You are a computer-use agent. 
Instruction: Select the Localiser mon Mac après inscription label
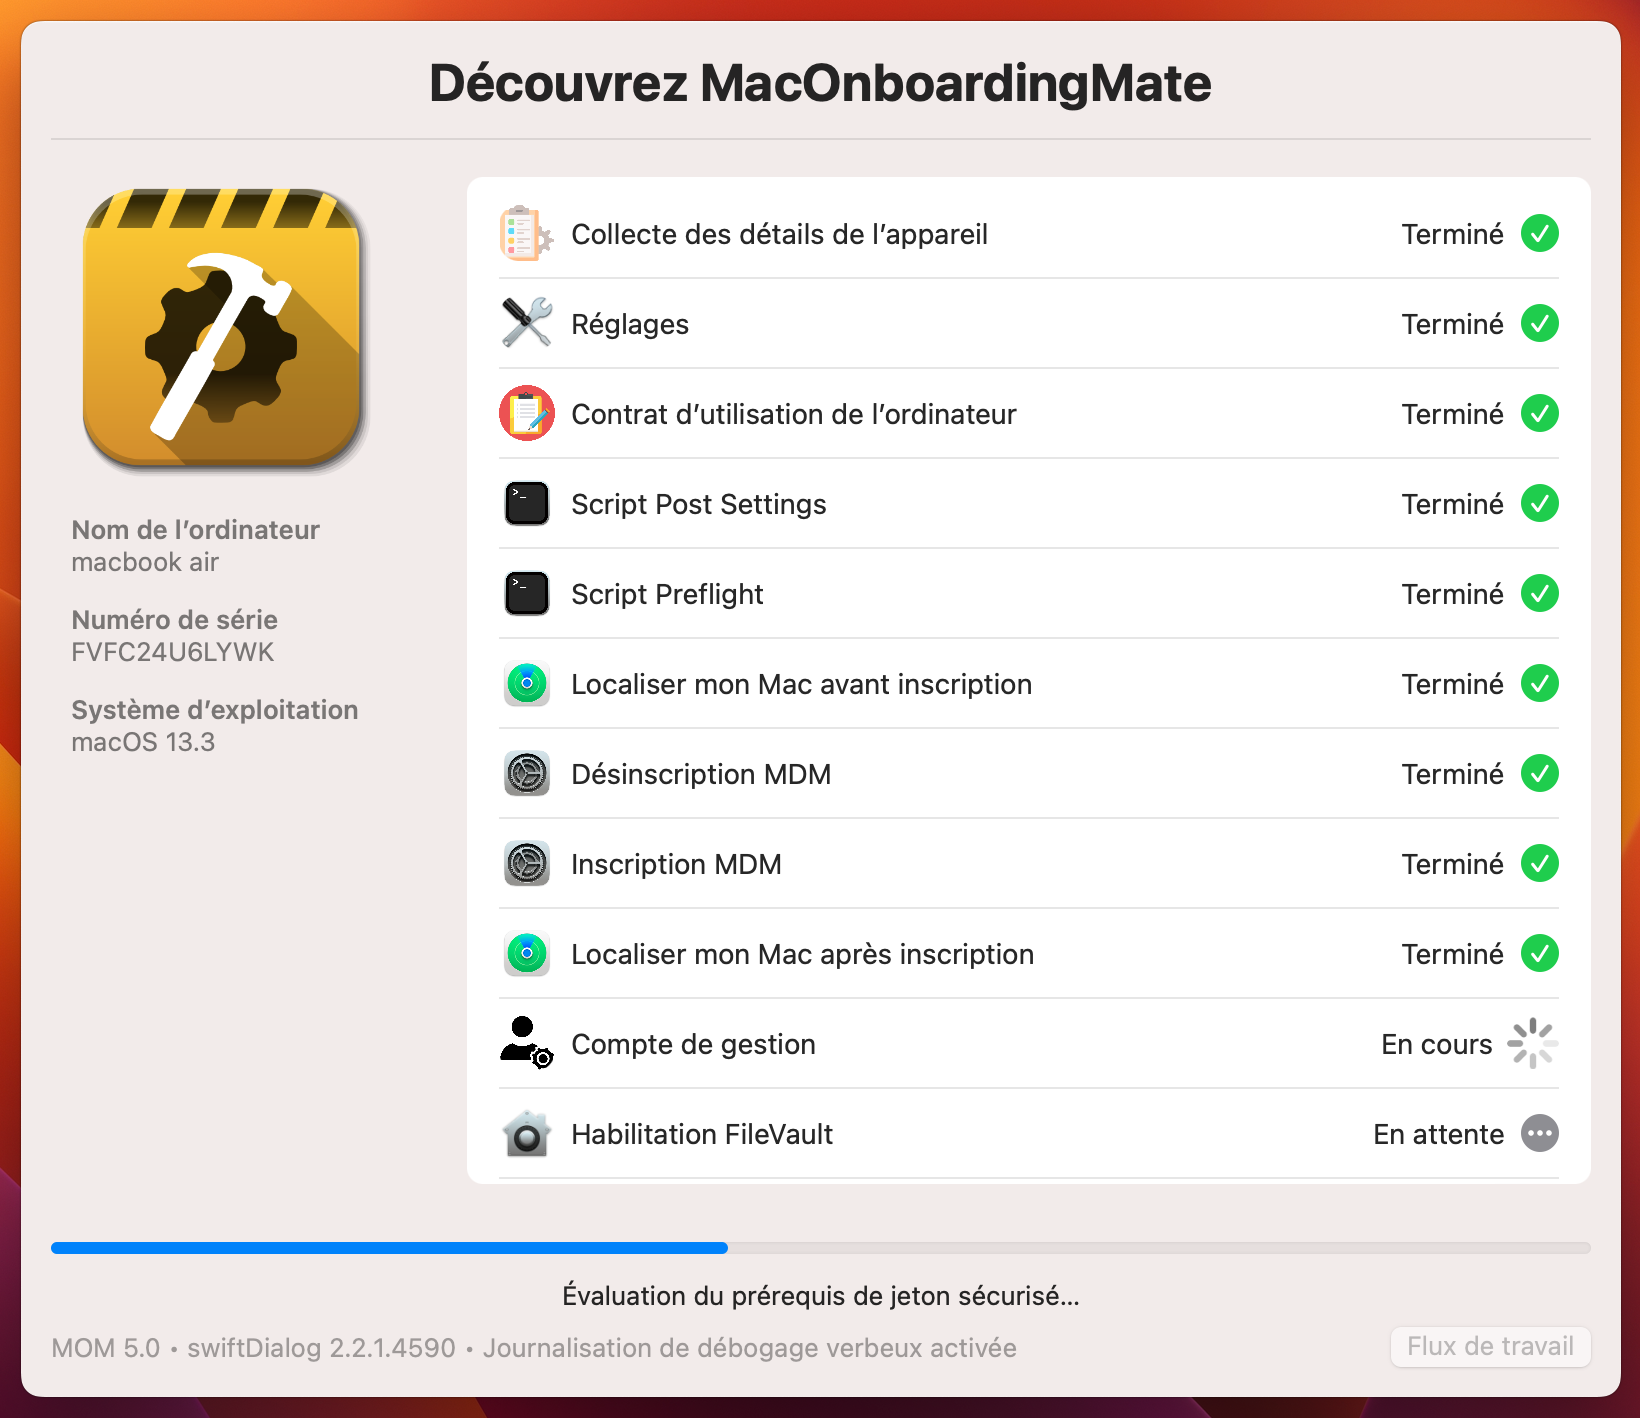click(802, 954)
